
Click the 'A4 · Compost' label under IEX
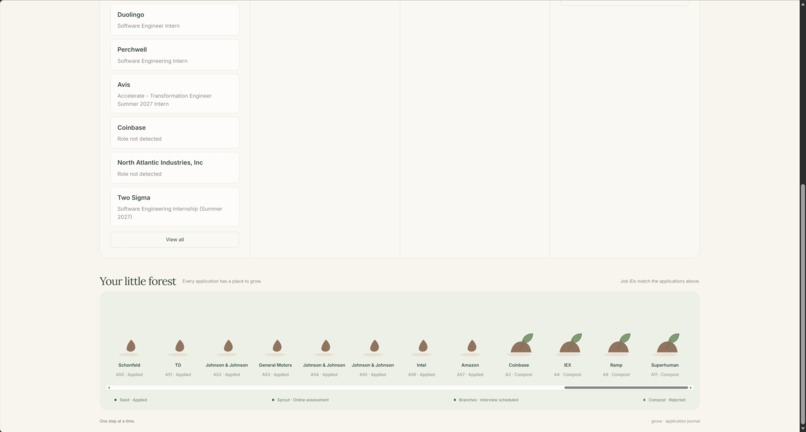tap(567, 374)
